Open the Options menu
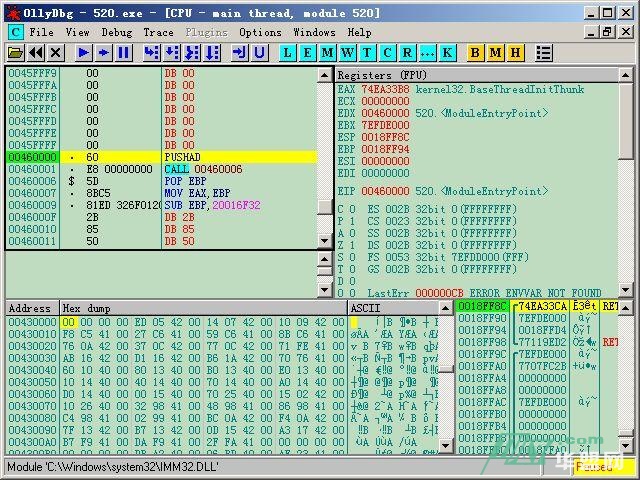Screen dimensions: 640x480 coord(260,32)
